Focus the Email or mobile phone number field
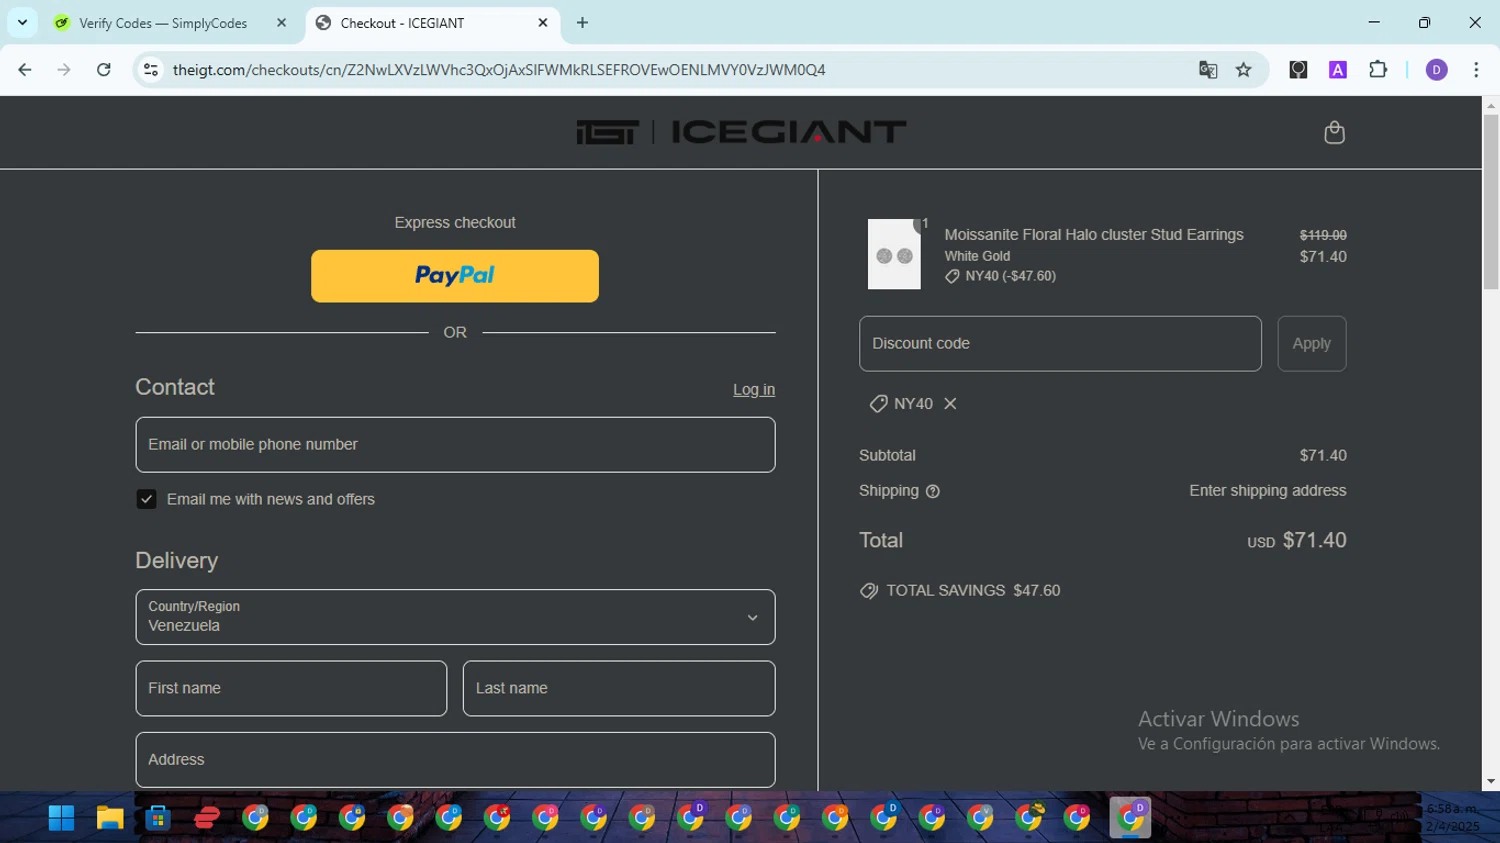 (455, 445)
